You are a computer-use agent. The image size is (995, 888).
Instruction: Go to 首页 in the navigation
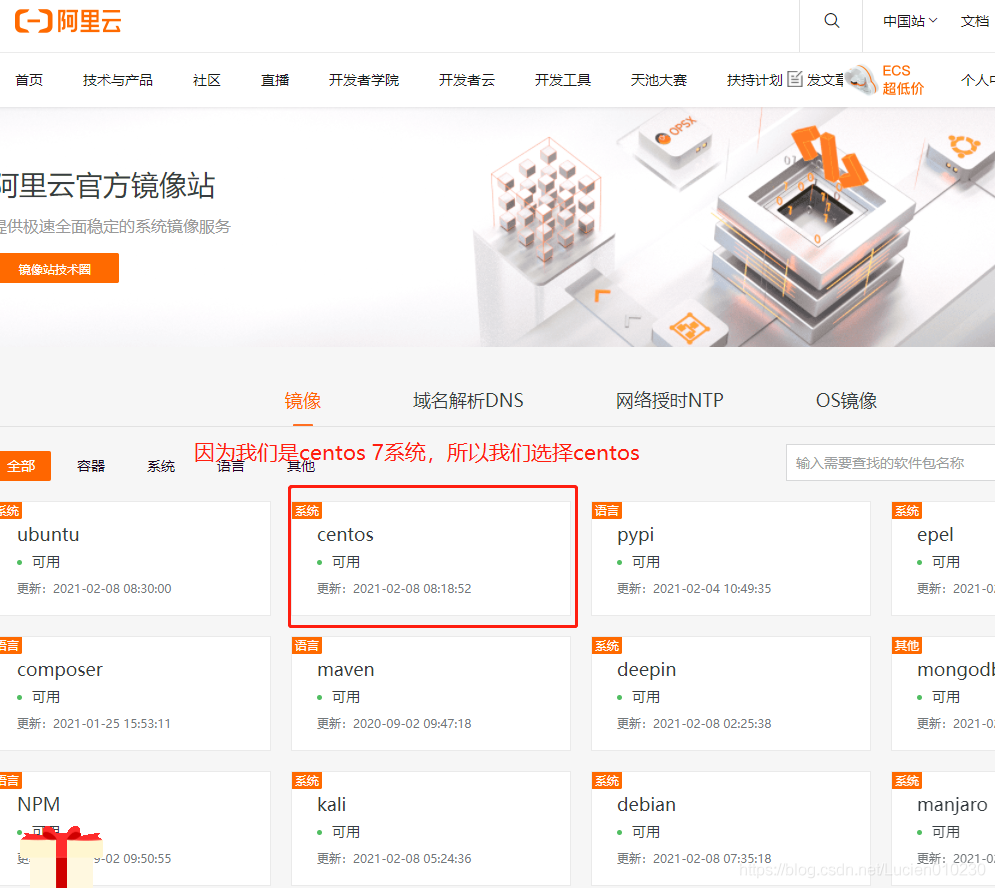[29, 80]
